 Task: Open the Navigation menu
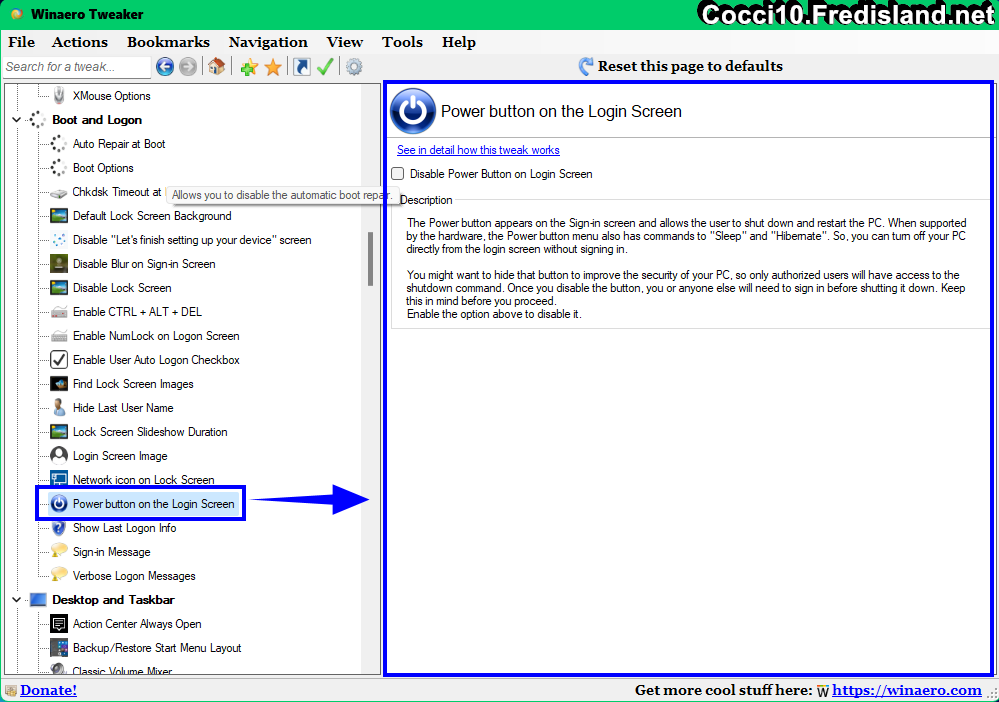click(x=268, y=42)
